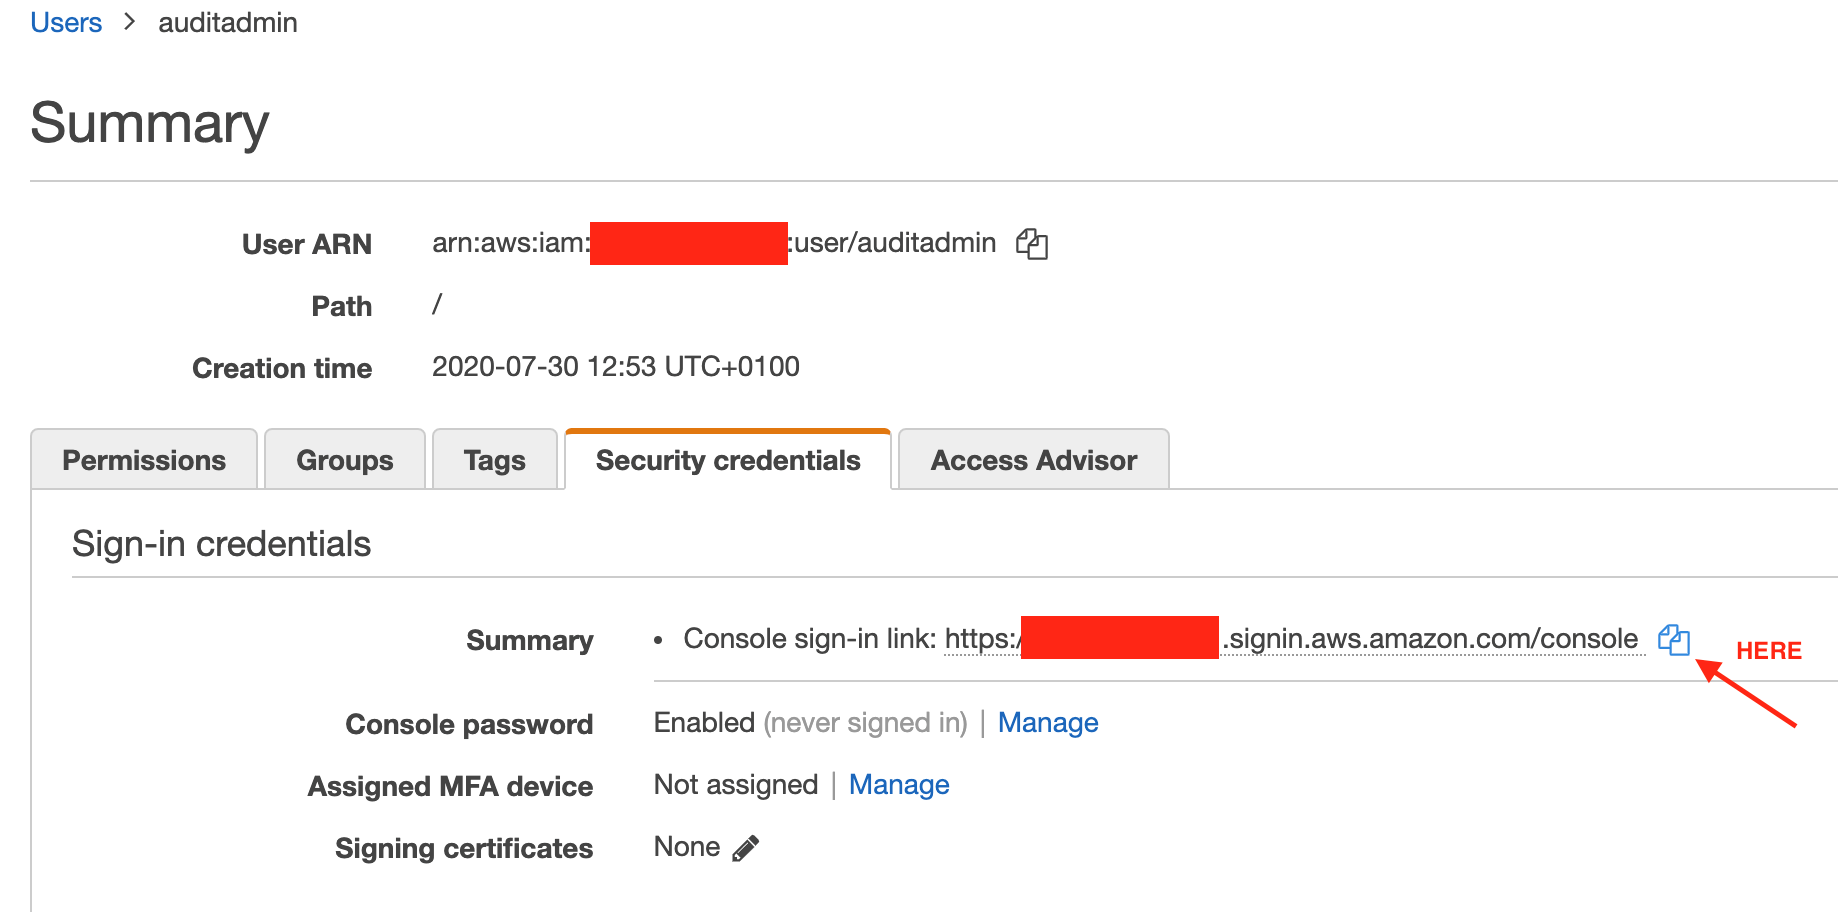The height and width of the screenshot is (912, 1838).
Task: Switch to the Permissions tab
Action: pos(143,459)
